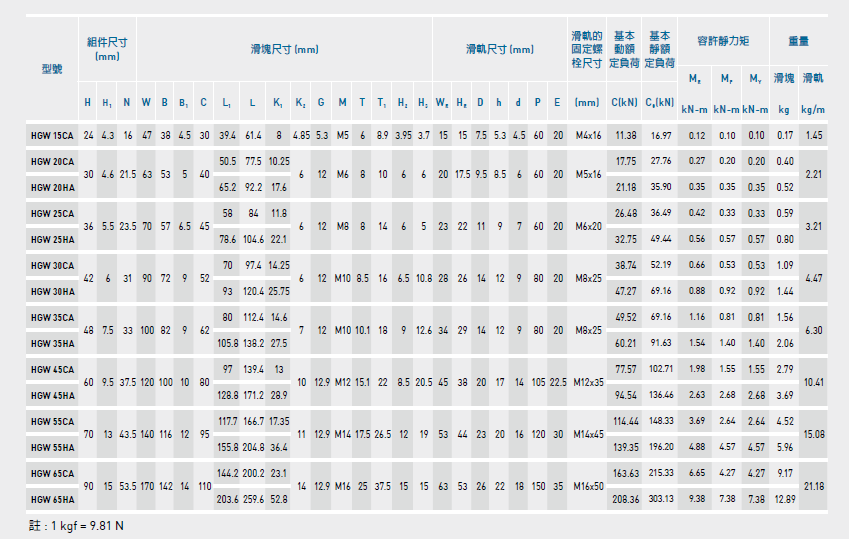Image resolution: width=849 pixels, height=539 pixels.
Task: Click the HGW 65HA model label
Action: 51,499
